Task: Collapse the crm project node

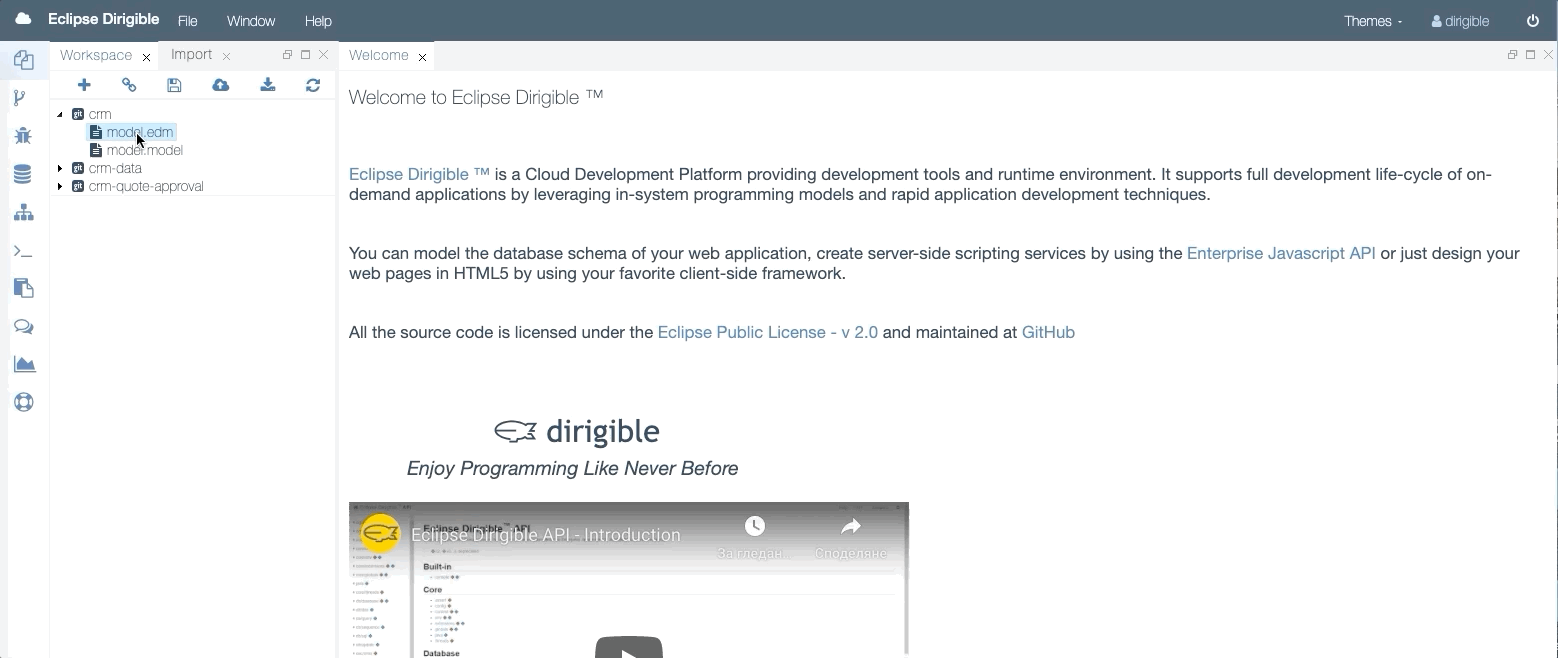Action: [x=59, y=114]
